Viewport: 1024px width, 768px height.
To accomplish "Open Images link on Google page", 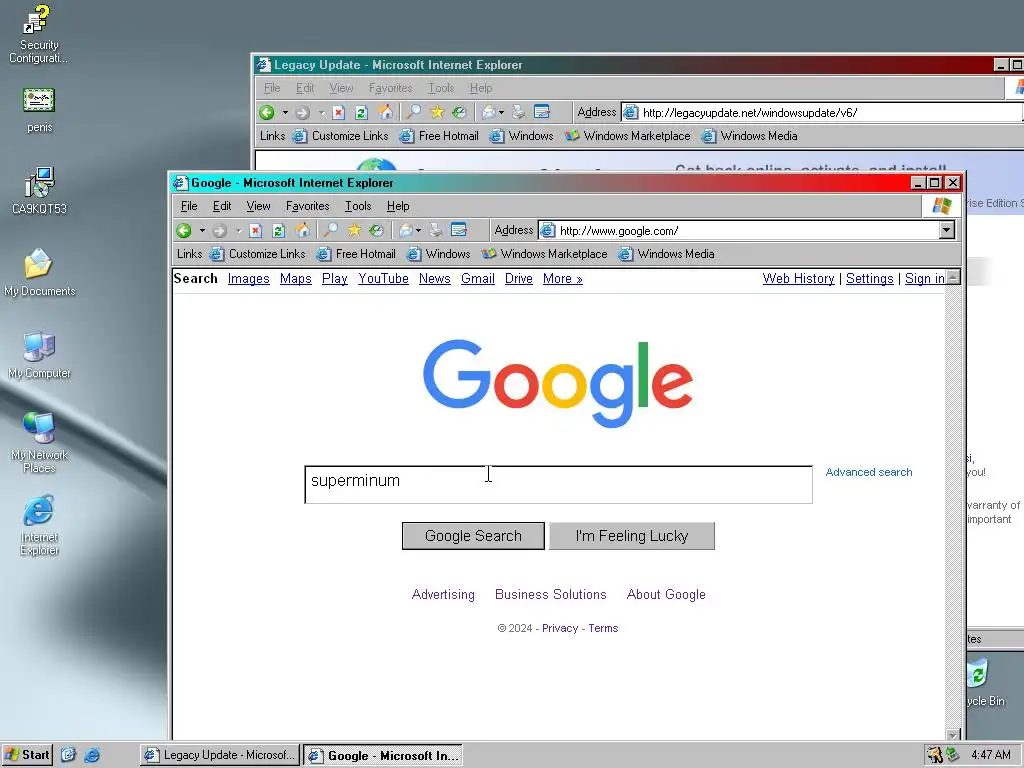I will coord(248,279).
